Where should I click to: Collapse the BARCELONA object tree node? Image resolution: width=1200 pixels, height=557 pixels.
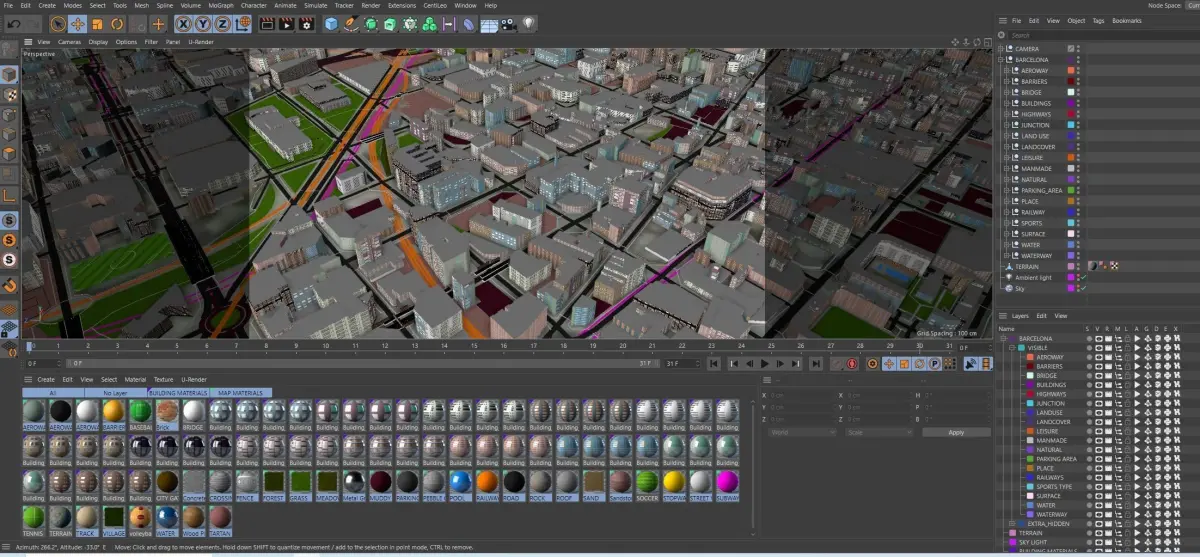coord(1001,60)
